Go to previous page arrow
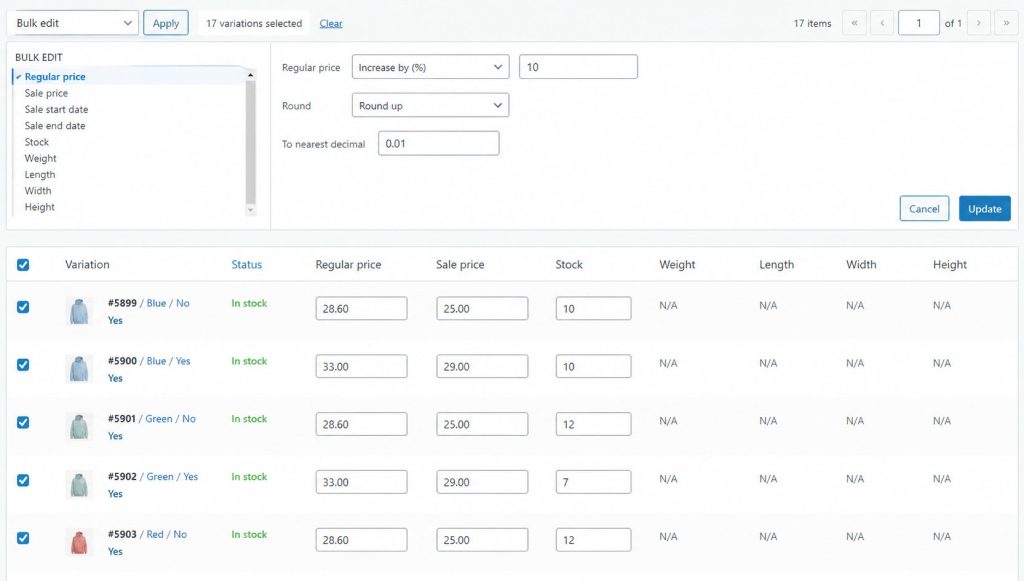 coord(882,23)
